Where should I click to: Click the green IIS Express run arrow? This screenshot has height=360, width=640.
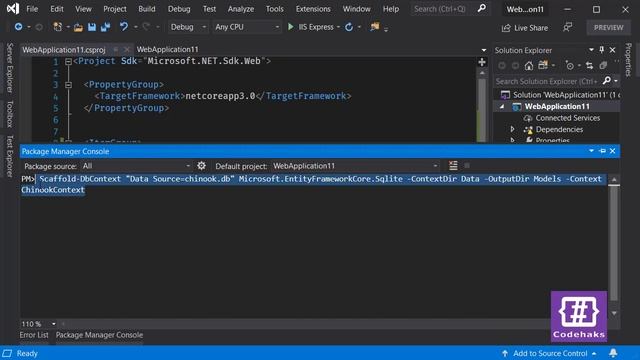291,27
